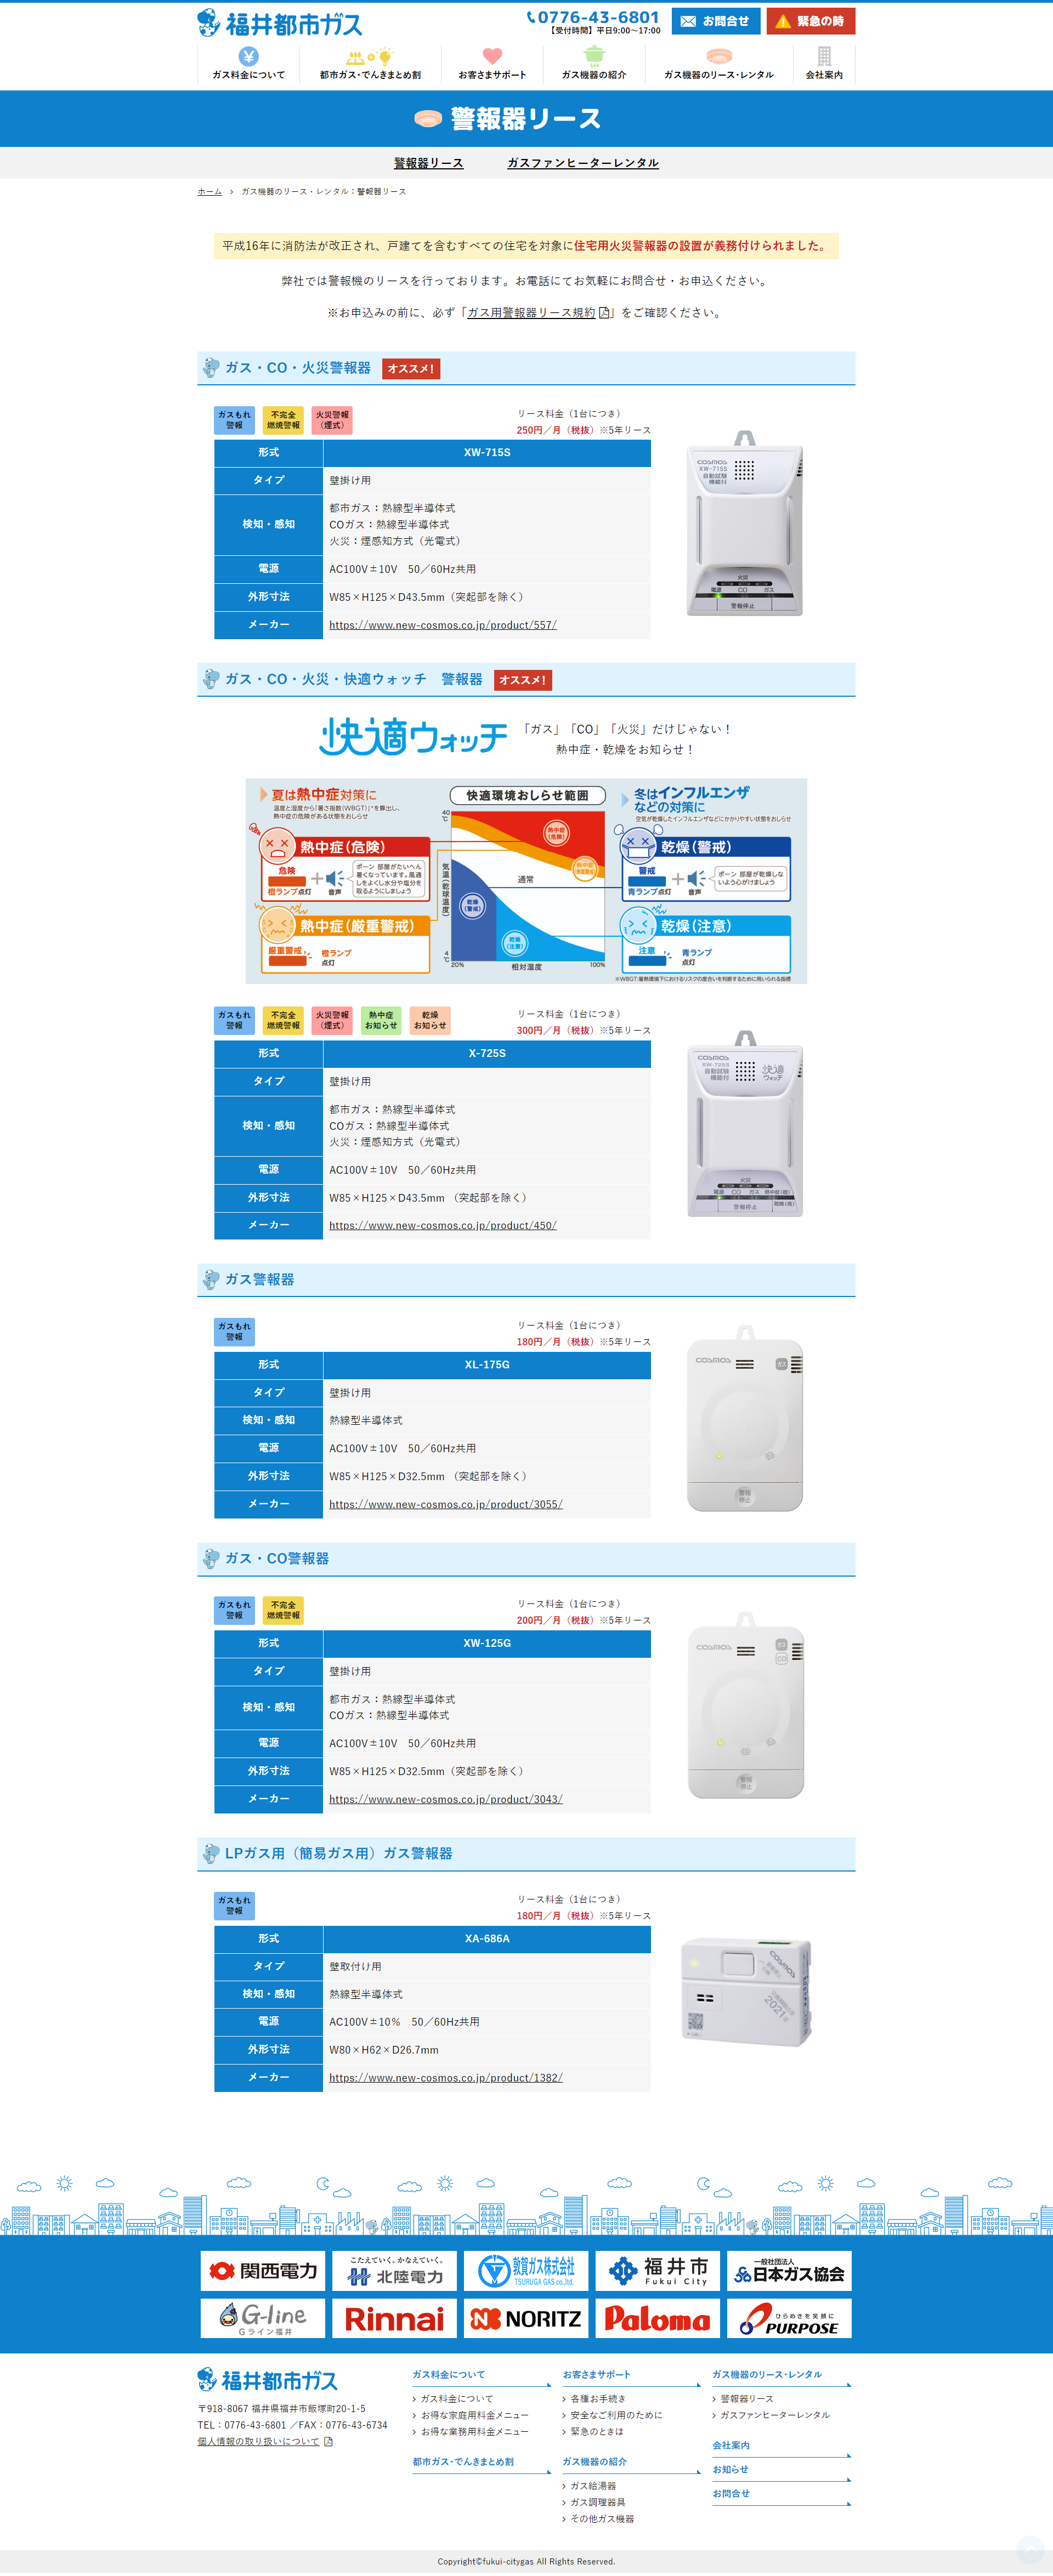This screenshot has height=2576, width=1053.
Task: Click the お問合せ mail button
Action: [x=716, y=21]
